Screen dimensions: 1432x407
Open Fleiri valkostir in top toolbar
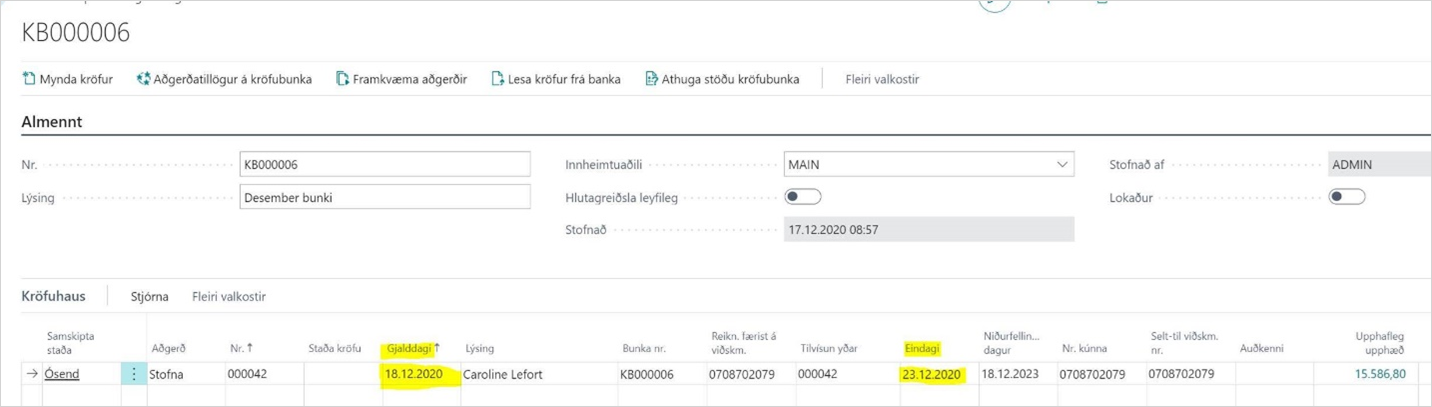(881, 79)
